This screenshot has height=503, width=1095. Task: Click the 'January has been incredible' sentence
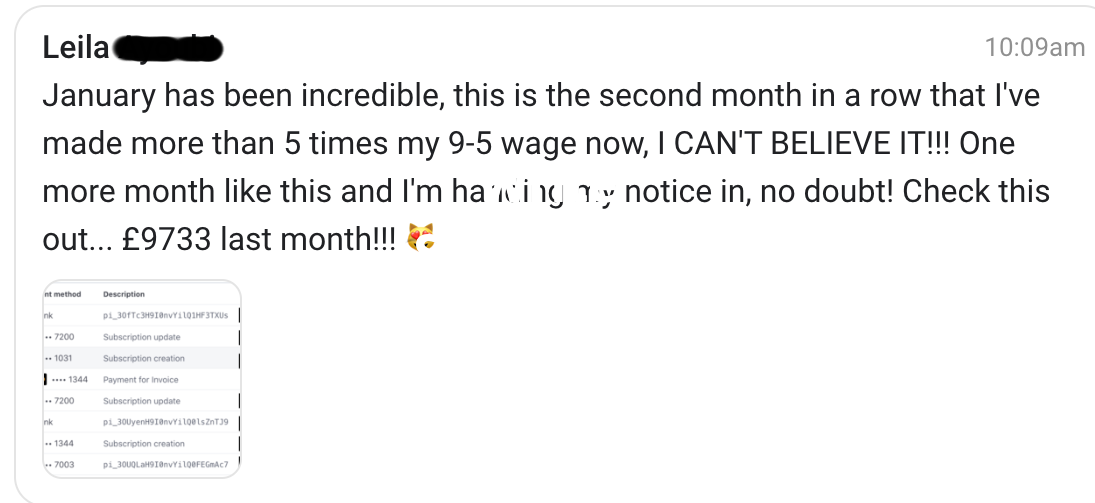click(243, 96)
